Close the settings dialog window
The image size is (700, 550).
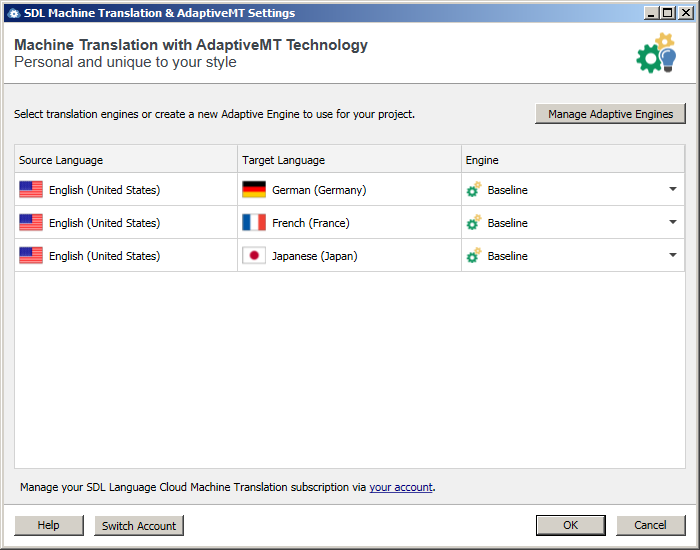pyautogui.click(x=686, y=13)
